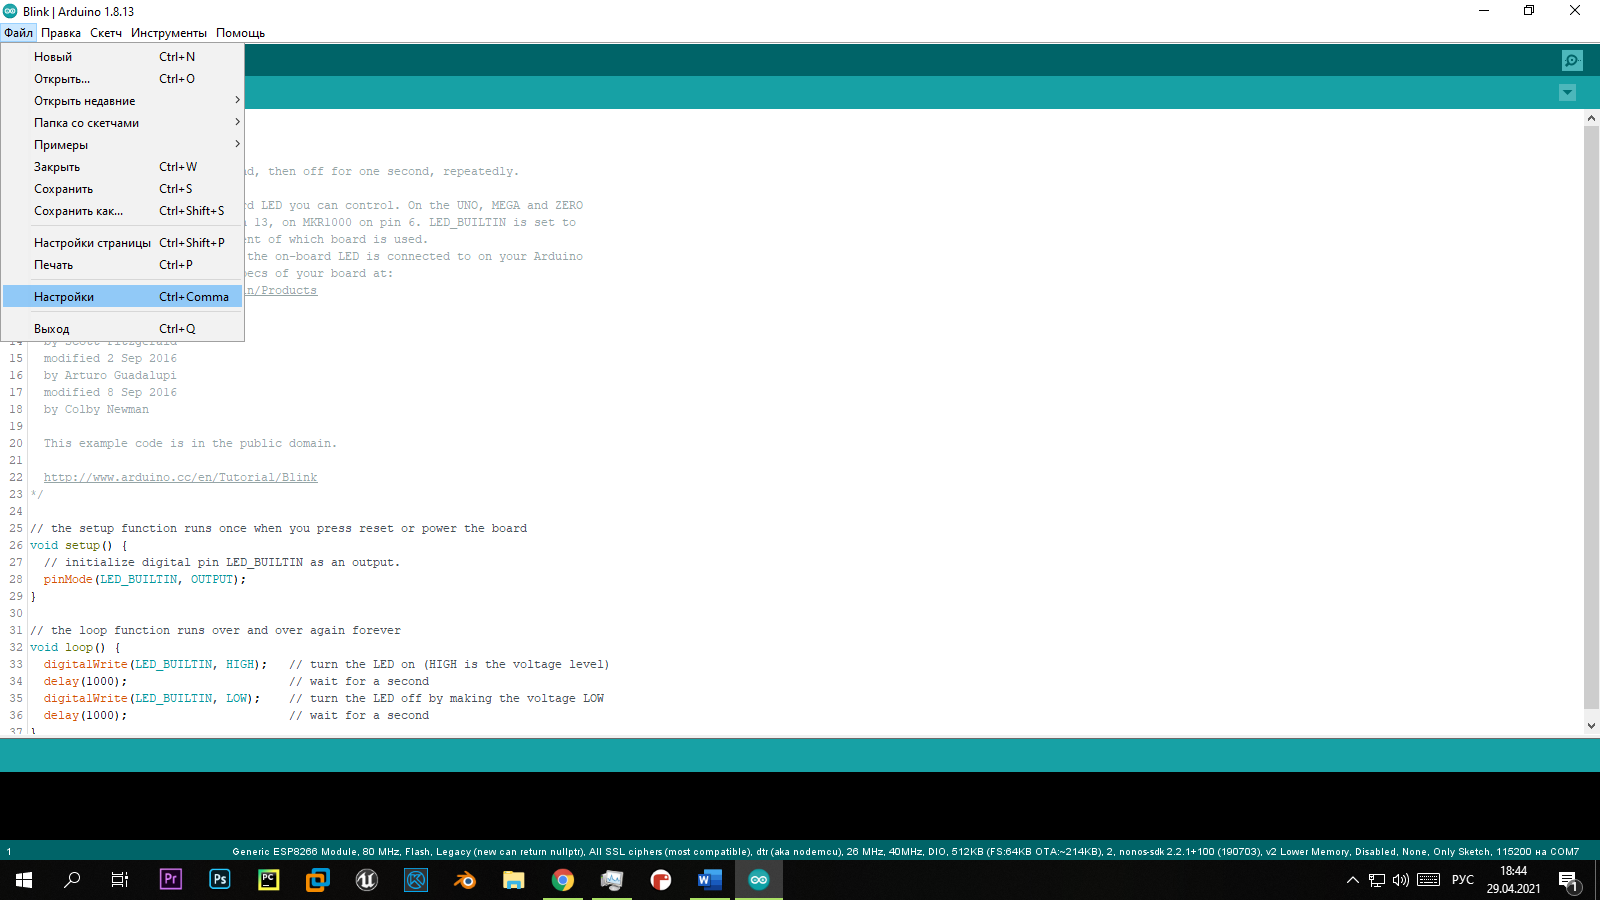Click the digitalWrite HIGH code line
The height and width of the screenshot is (900, 1600).
coord(155,664)
